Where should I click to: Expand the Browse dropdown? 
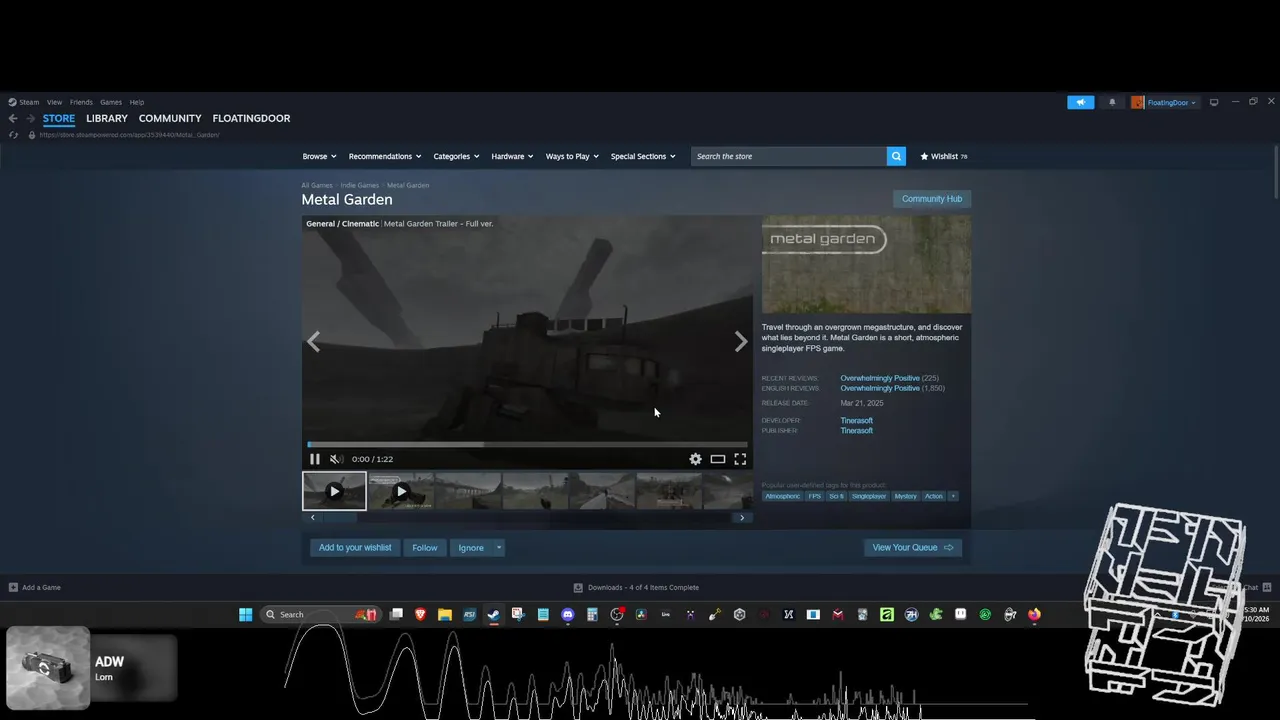tap(319, 156)
